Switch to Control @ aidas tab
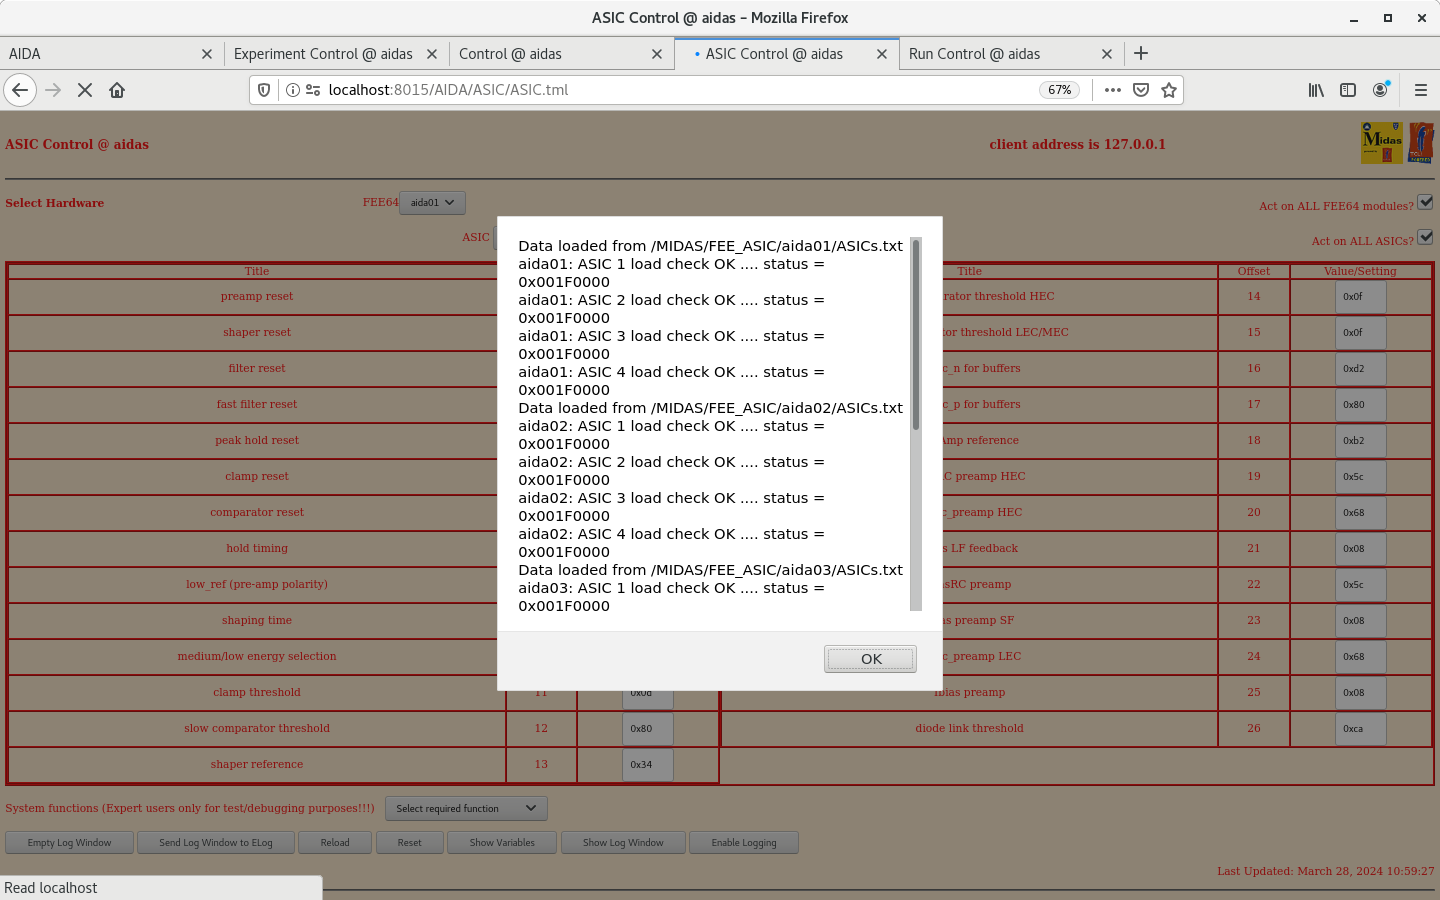The image size is (1440, 900). [x=561, y=54]
